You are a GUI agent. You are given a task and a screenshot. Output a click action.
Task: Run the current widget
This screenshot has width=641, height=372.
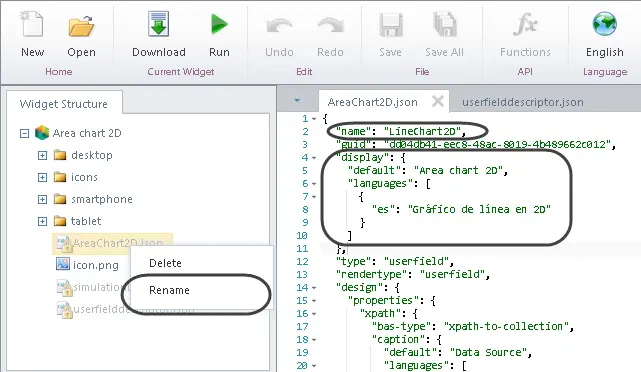[219, 24]
